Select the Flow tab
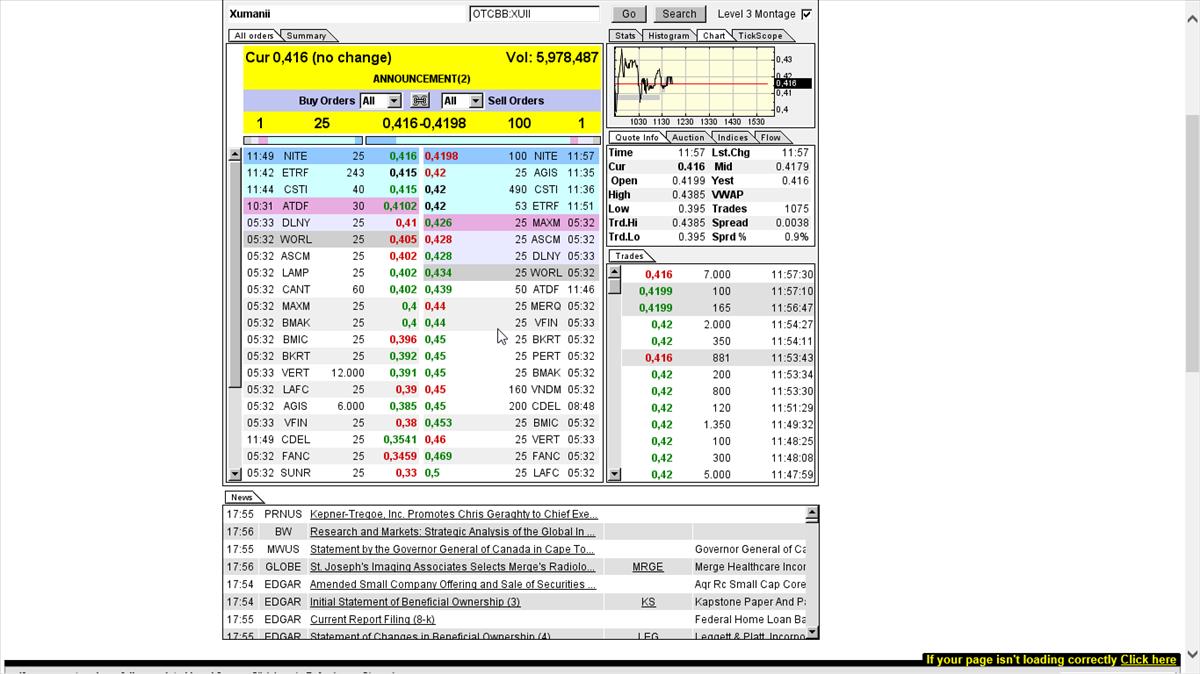 770,137
